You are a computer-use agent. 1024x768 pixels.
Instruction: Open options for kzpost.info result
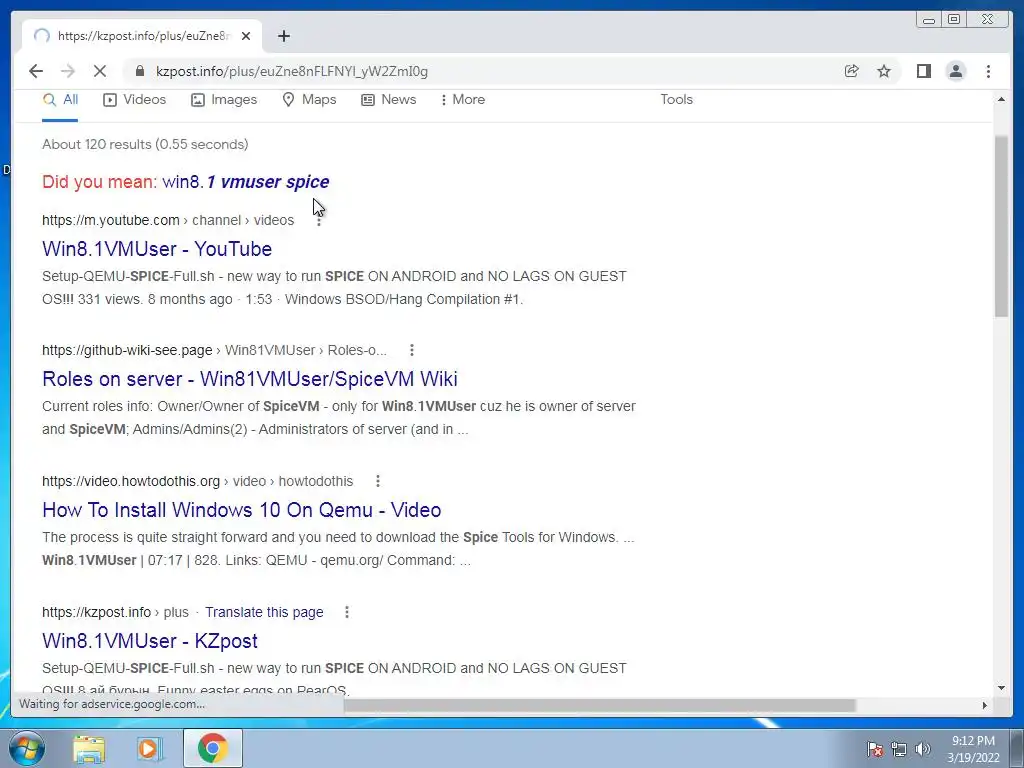click(x=347, y=613)
